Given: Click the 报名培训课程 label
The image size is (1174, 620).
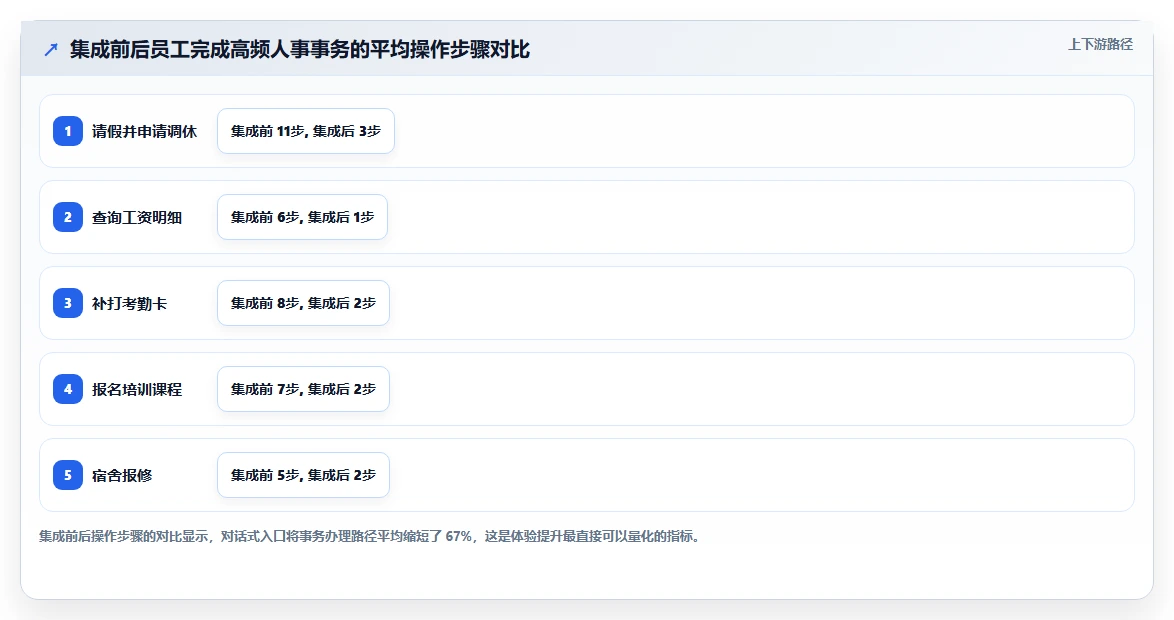Looking at the screenshot, I should 137,390.
